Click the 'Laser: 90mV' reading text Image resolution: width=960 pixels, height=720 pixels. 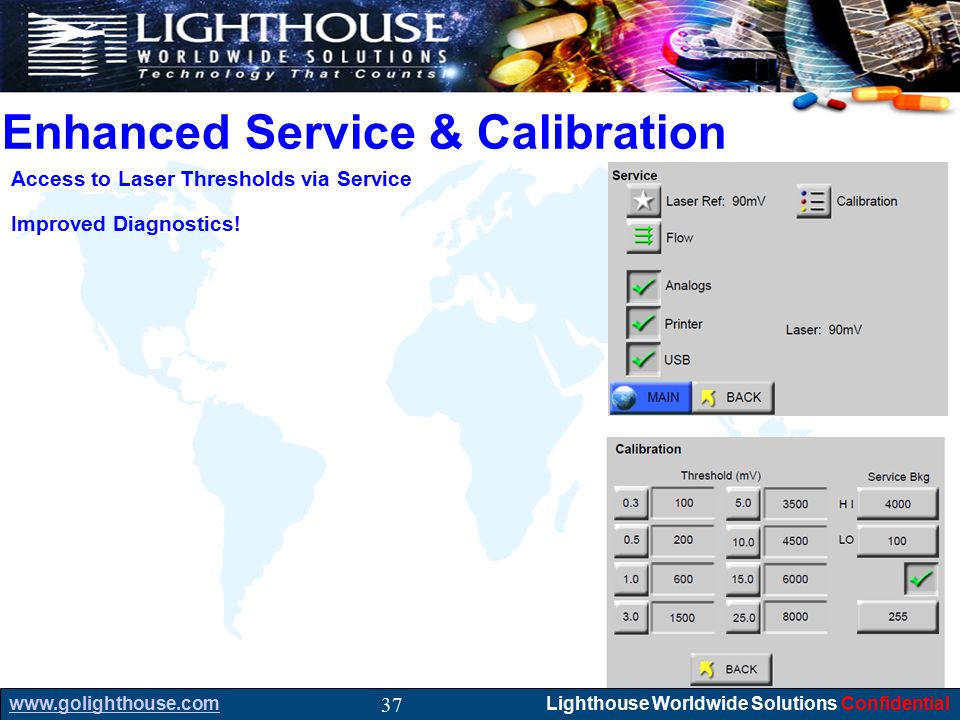tap(823, 330)
